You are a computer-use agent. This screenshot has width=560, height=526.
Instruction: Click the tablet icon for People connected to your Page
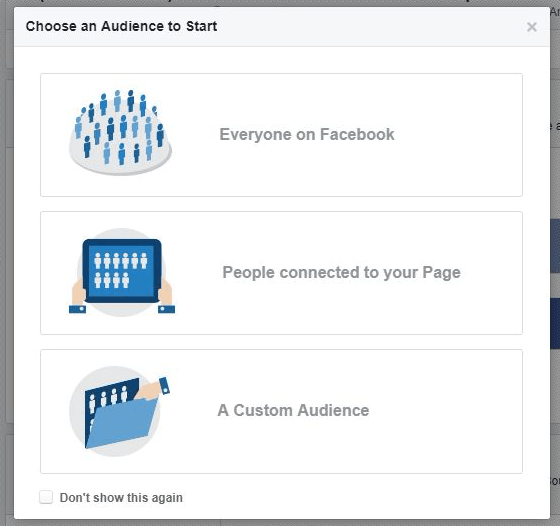(122, 272)
